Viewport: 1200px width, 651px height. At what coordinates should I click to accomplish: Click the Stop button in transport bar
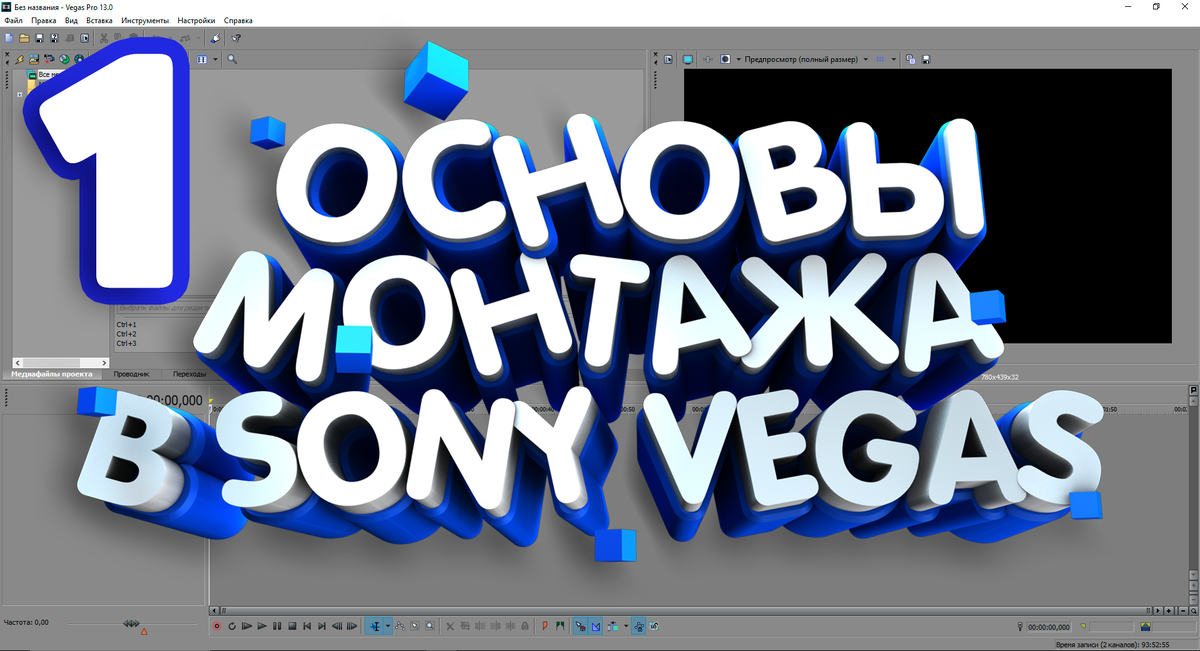(x=292, y=626)
